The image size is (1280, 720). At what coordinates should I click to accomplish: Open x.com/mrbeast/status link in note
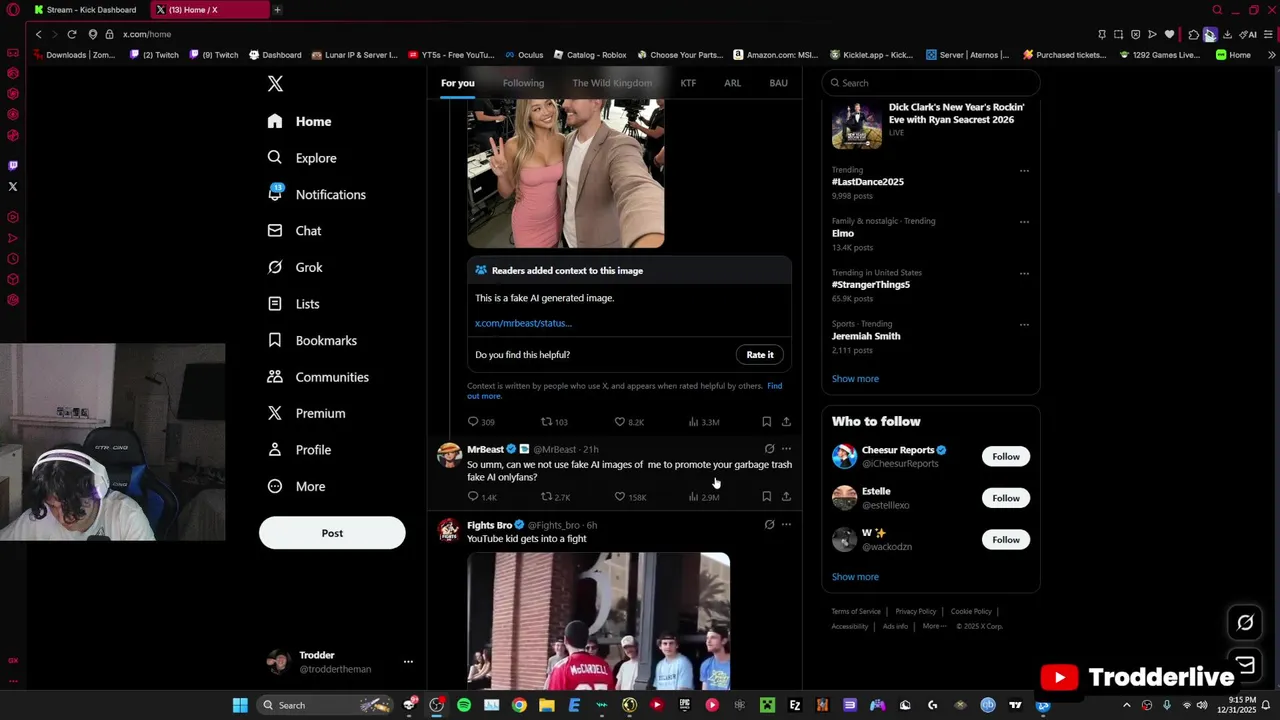[x=523, y=323]
